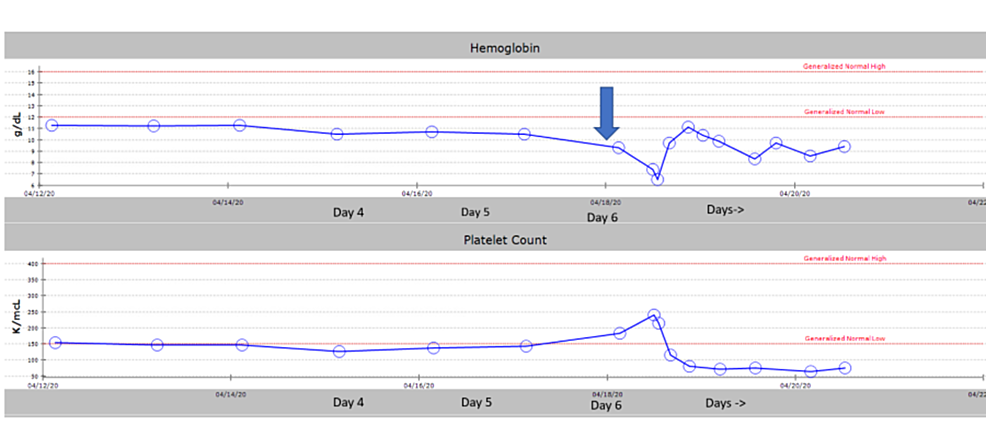This screenshot has height=448, width=986.
Task: Select the lowest hemoglobin data point
Action: [657, 179]
